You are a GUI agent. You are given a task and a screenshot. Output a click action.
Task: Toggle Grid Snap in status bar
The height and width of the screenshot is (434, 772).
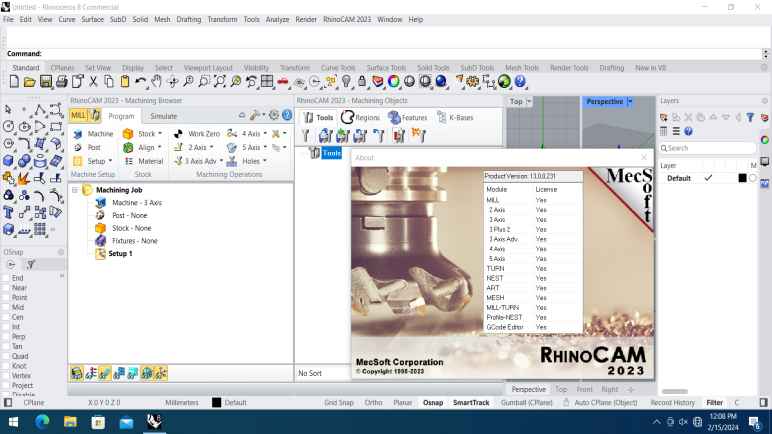click(x=338, y=402)
